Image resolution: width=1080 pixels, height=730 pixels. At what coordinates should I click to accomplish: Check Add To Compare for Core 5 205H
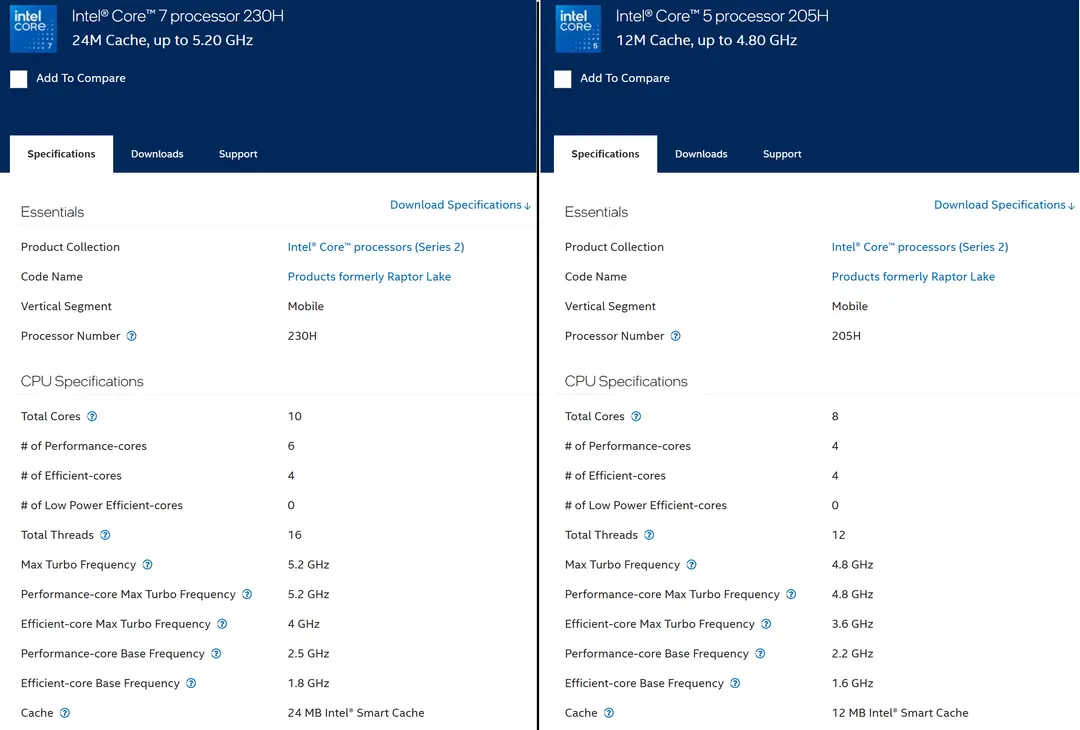(563, 79)
